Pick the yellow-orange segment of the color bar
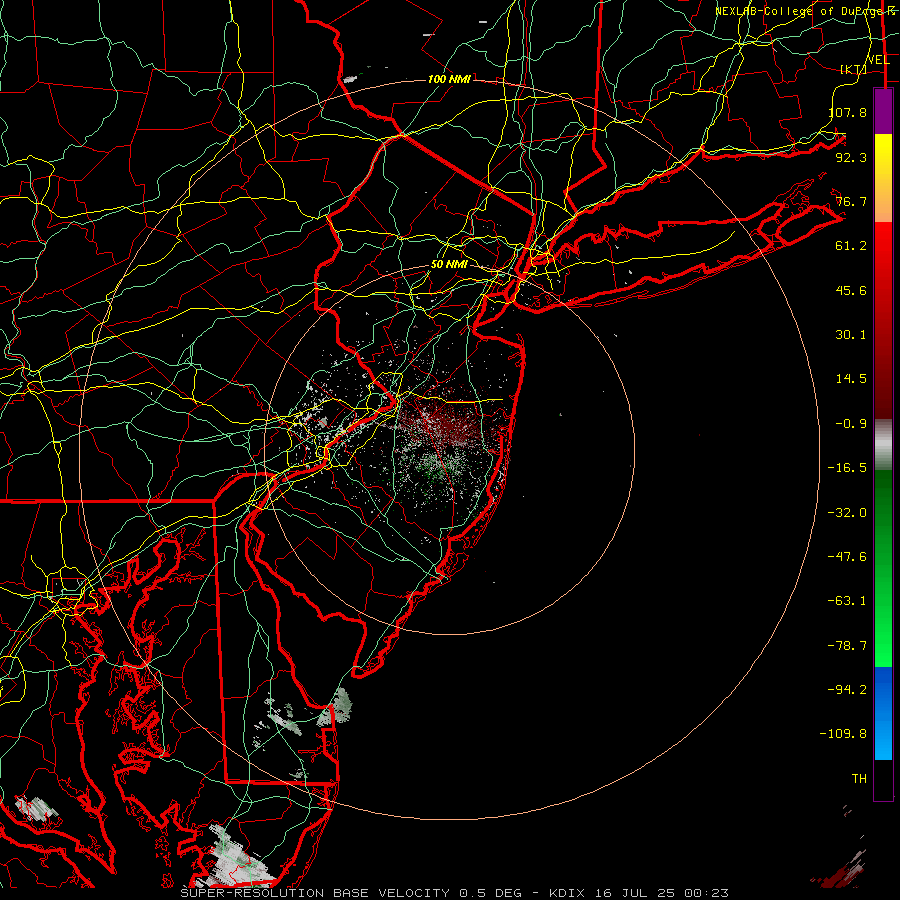This screenshot has height=900, width=900. (883, 178)
